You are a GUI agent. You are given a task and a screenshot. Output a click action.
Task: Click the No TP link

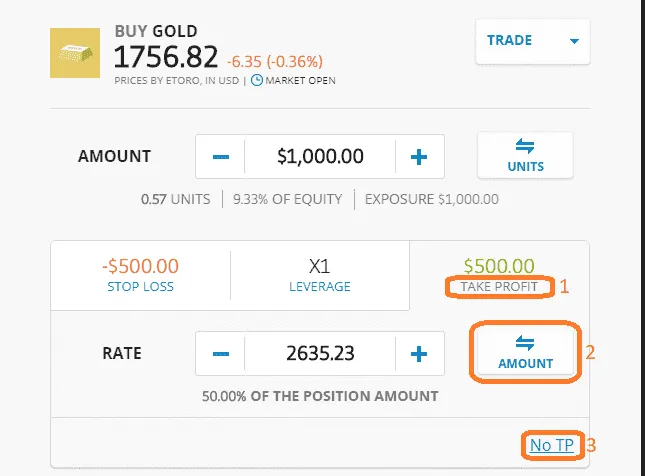point(552,445)
